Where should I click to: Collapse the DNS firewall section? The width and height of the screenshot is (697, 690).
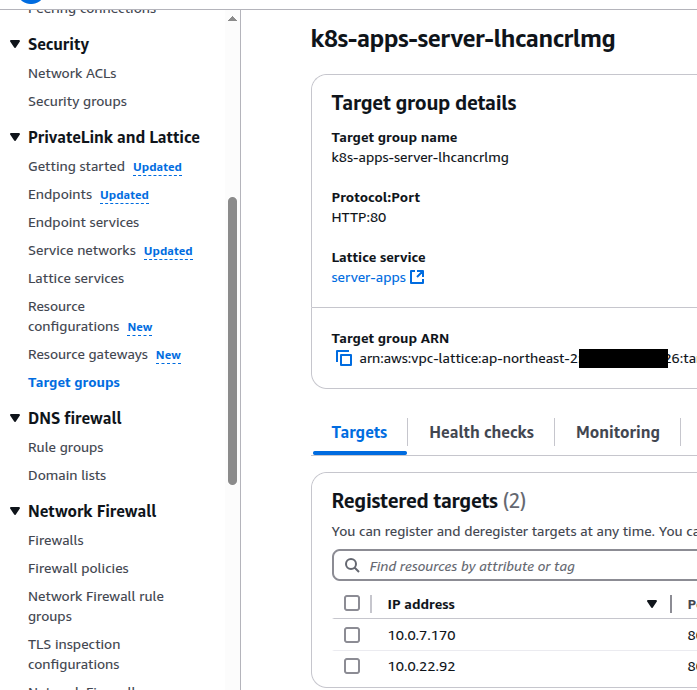[x=15, y=418]
